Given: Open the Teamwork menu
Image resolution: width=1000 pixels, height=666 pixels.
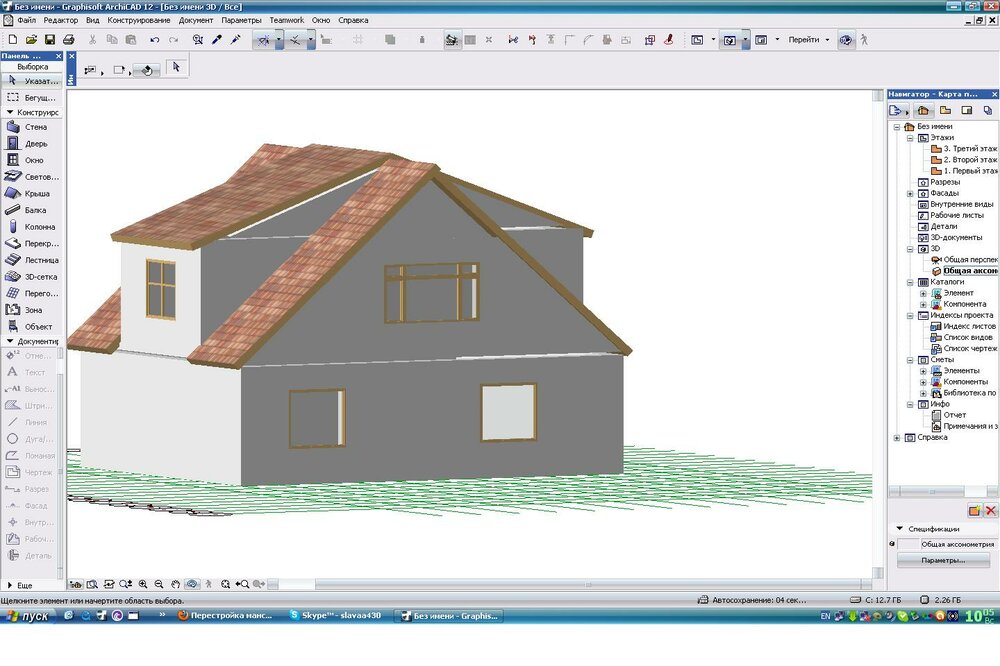Looking at the screenshot, I should tap(286, 20).
